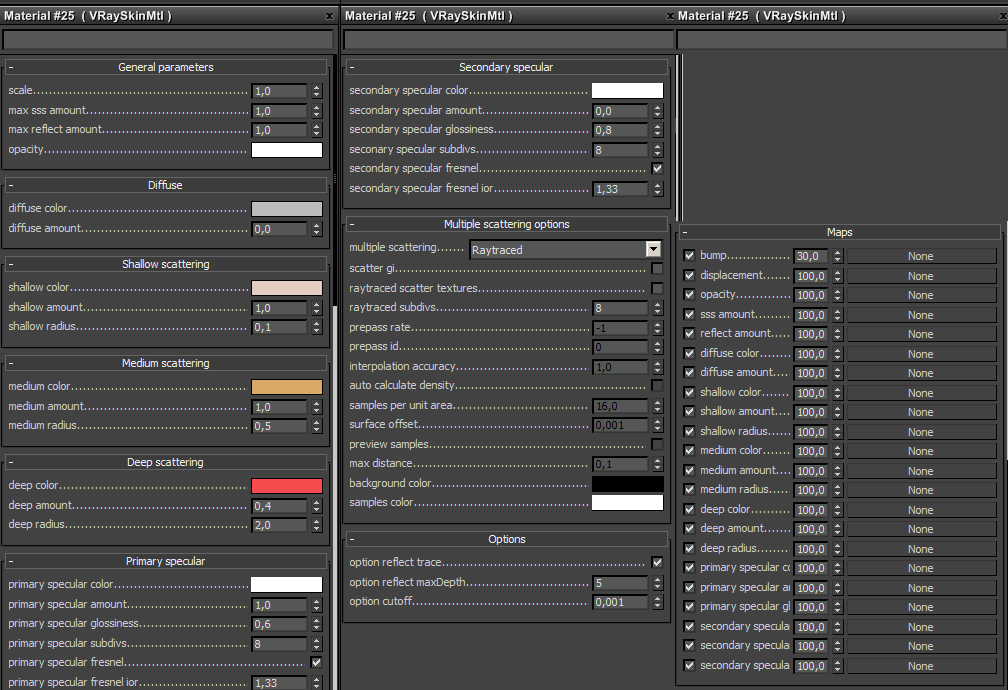The image size is (1008, 690).
Task: Open the secondary specular color swatch
Action: (x=627, y=91)
